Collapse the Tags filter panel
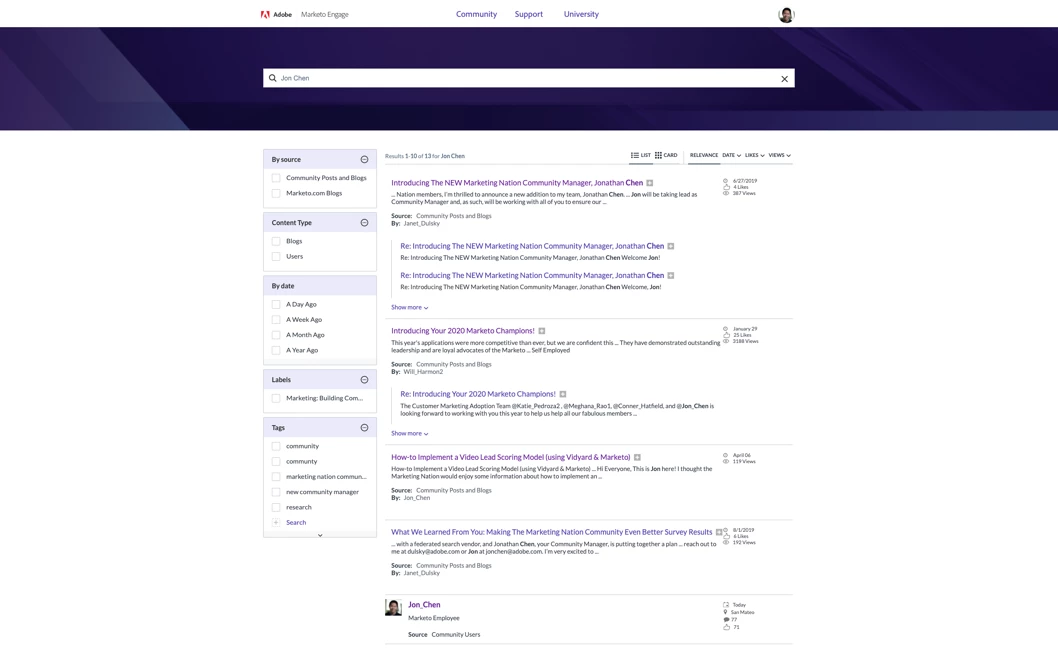The image size is (1058, 649). tap(364, 428)
